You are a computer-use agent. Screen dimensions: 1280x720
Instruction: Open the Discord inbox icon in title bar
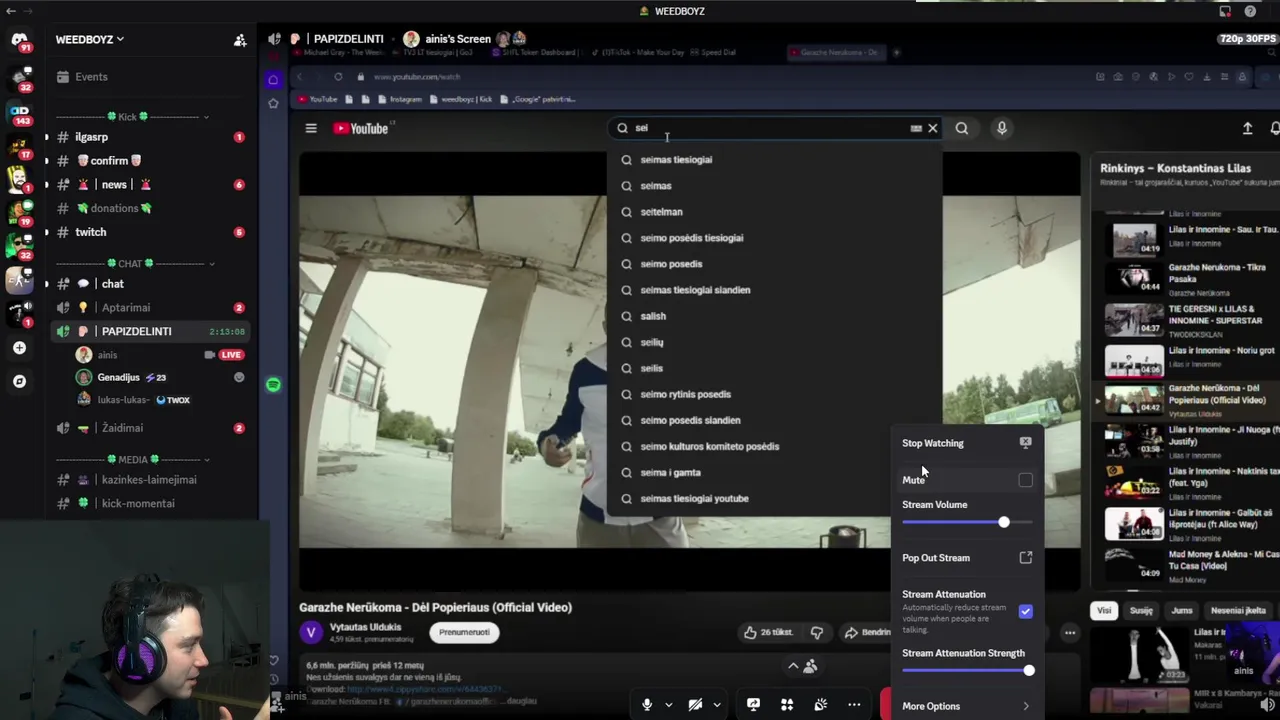(1225, 11)
